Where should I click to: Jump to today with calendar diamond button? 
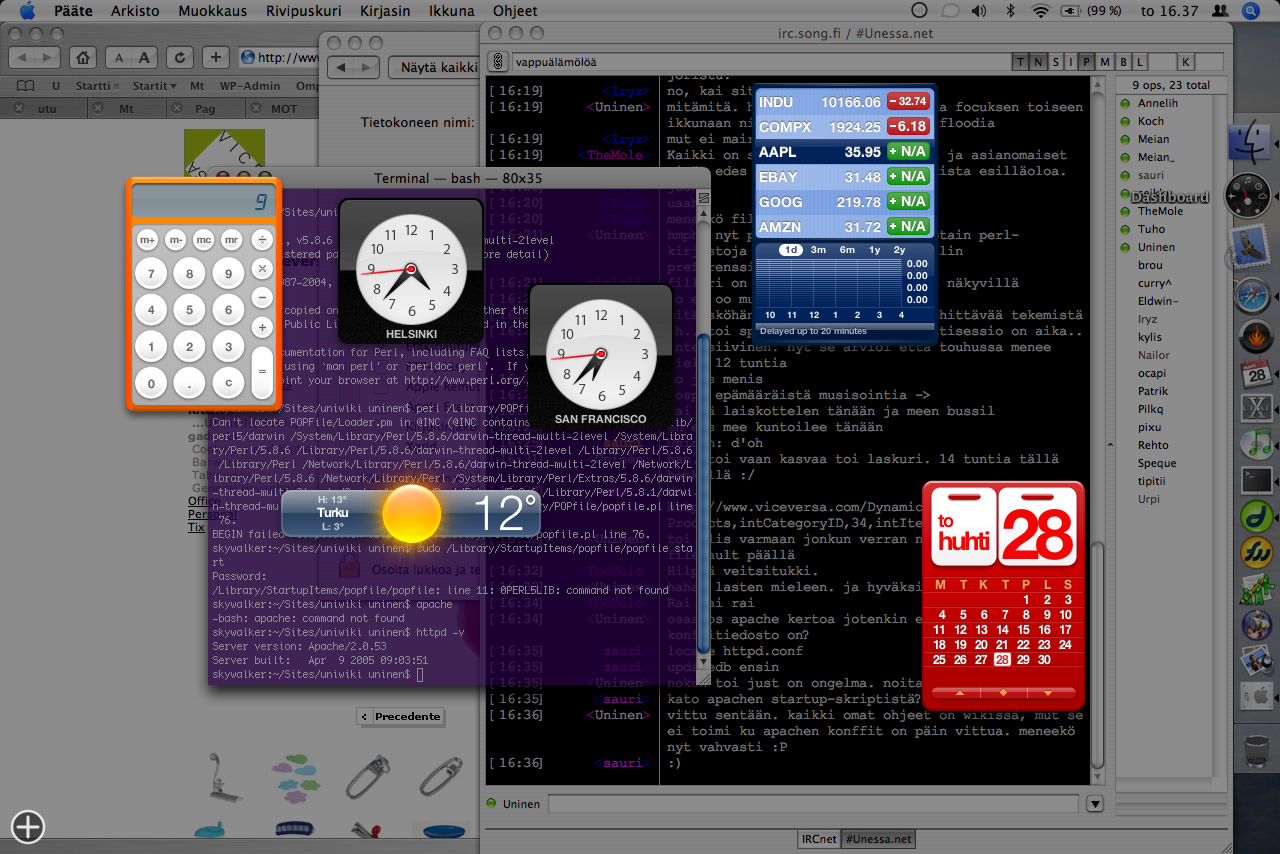click(1003, 692)
